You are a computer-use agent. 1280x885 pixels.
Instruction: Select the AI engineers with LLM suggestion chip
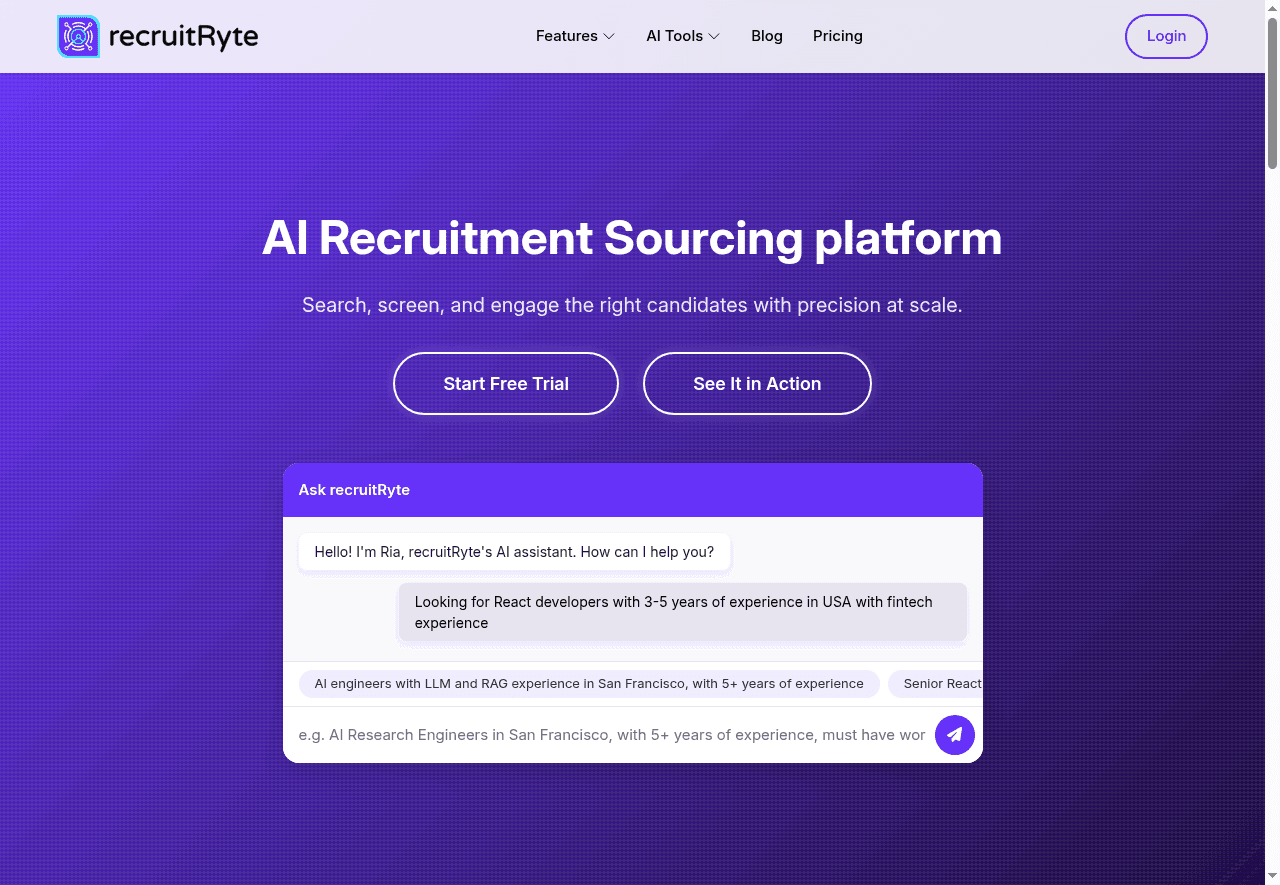[589, 684]
